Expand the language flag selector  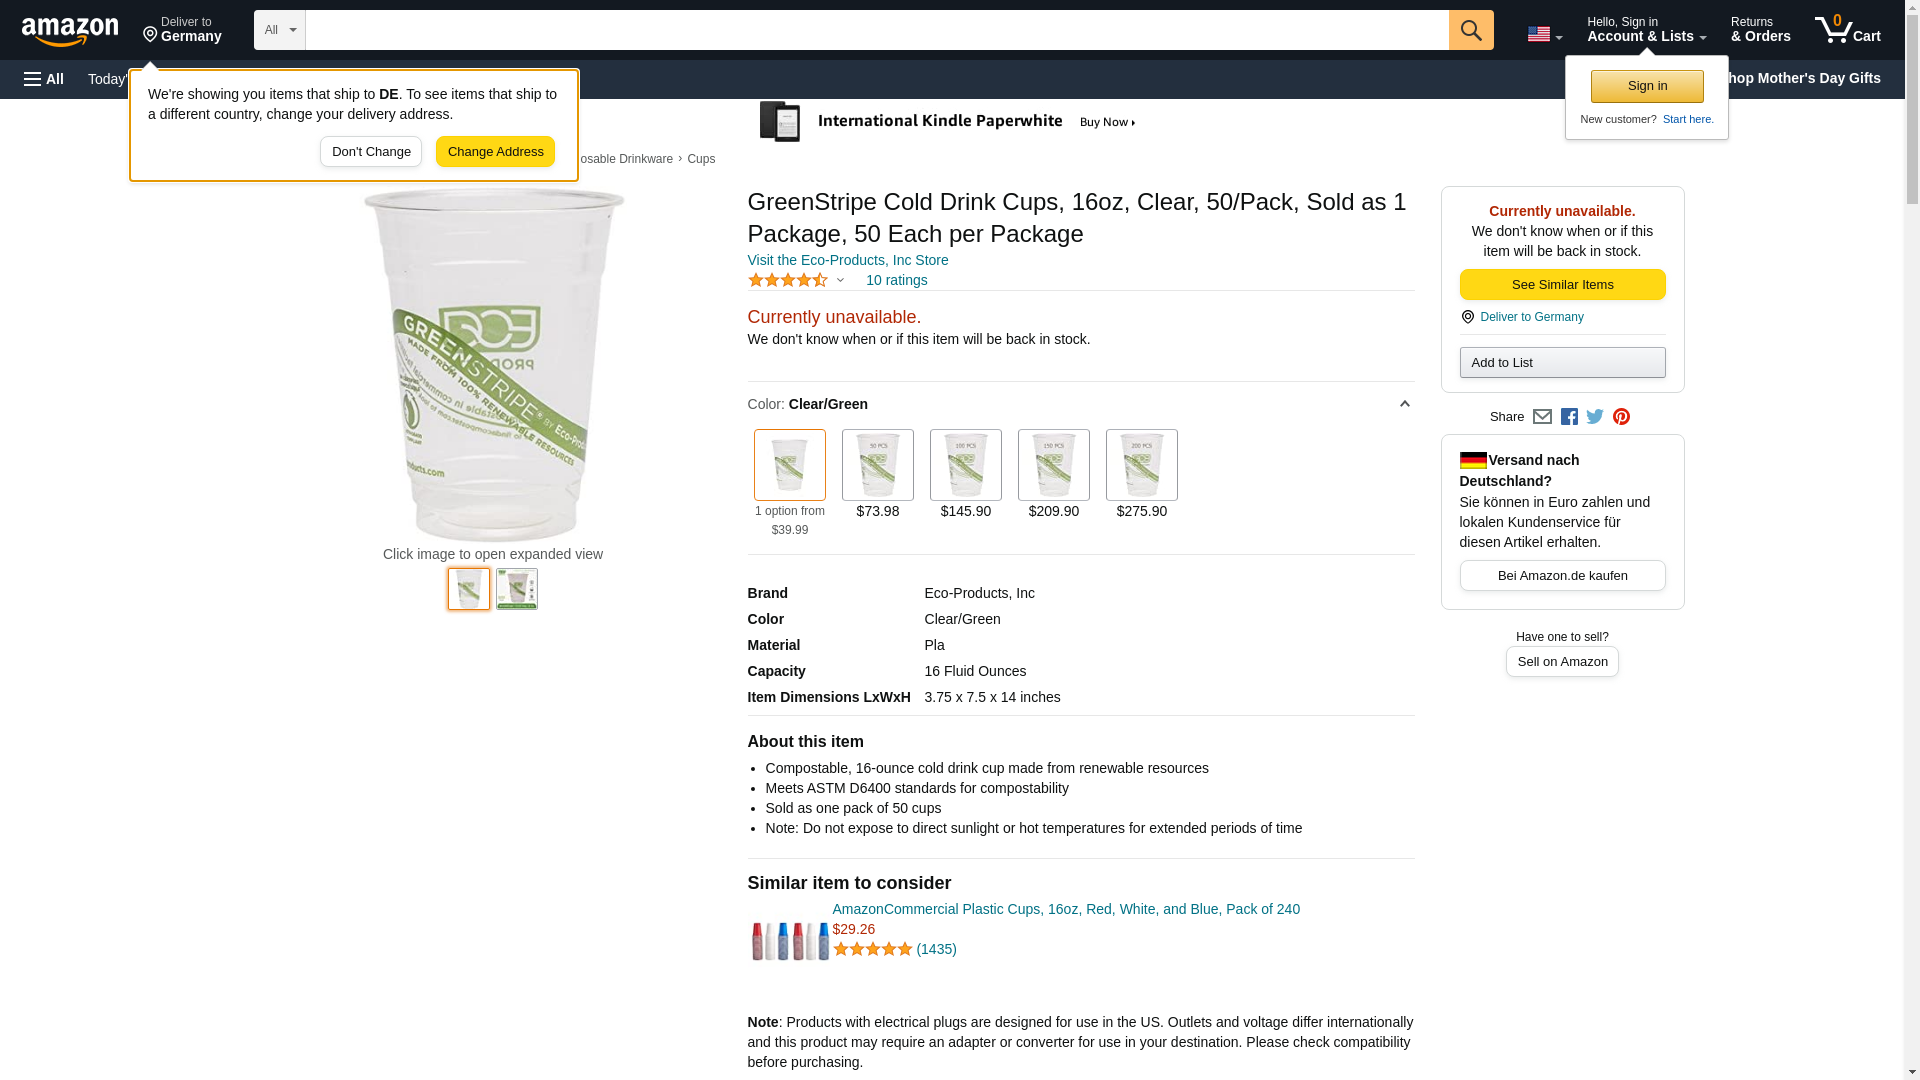tap(1544, 34)
